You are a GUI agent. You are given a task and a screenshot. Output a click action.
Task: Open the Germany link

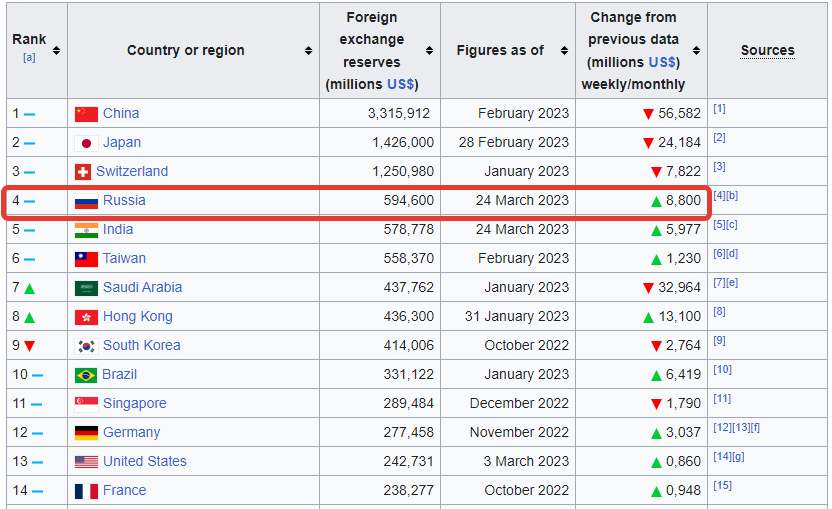point(132,433)
